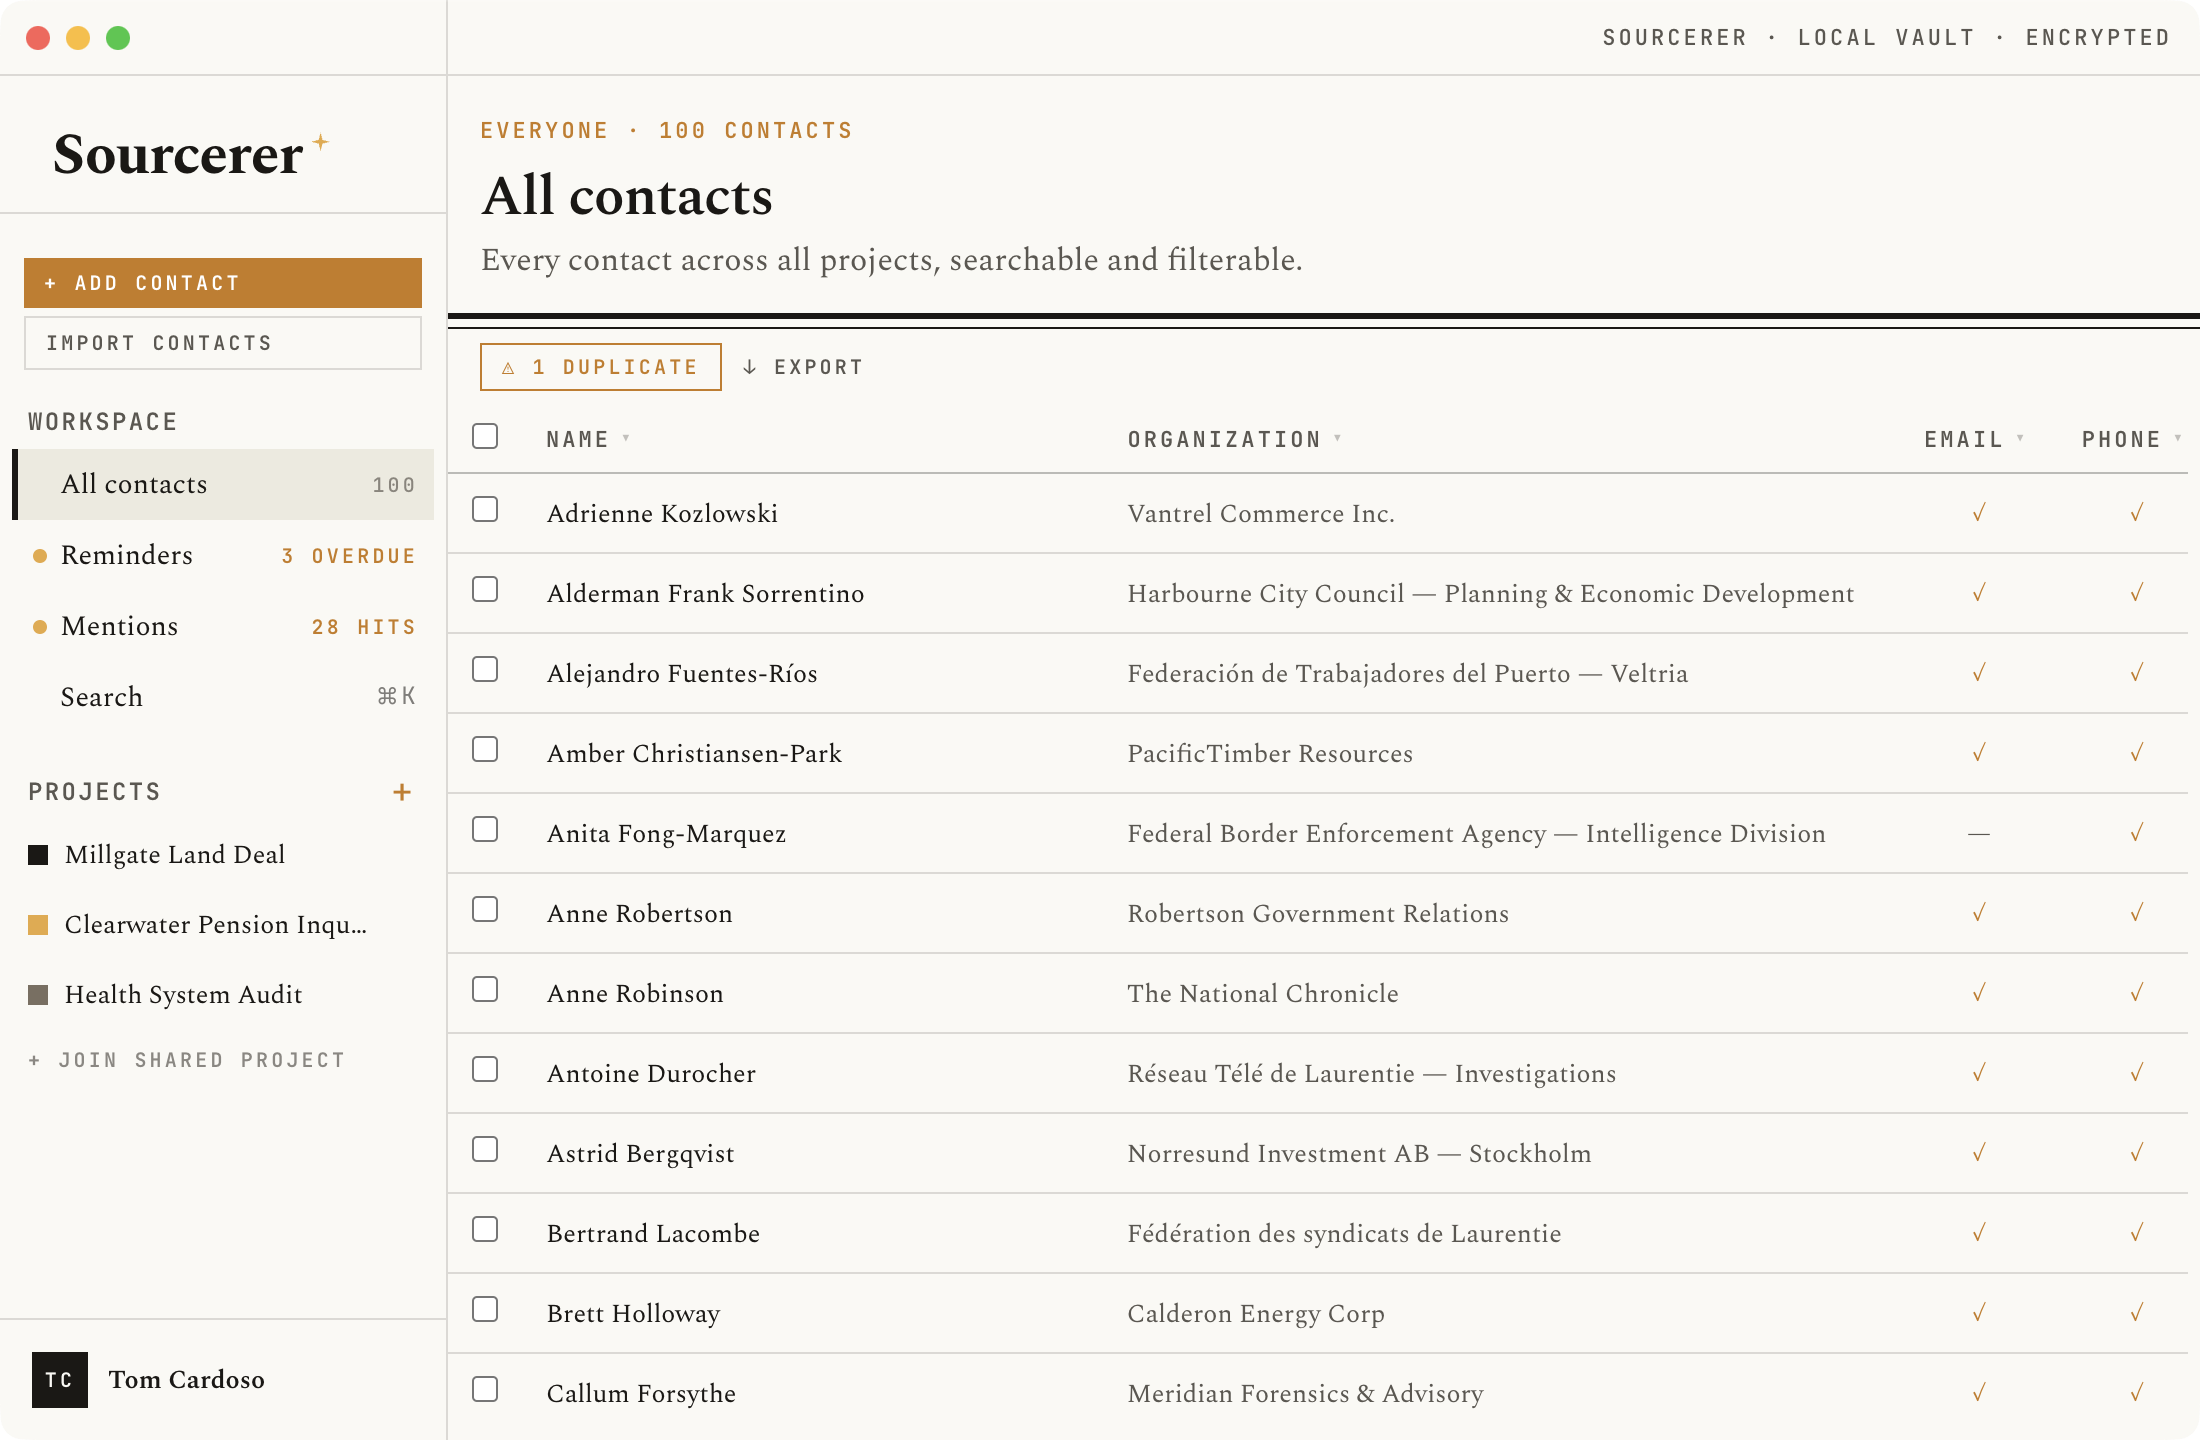2200x1440 pixels.
Task: Click the phone checkmark for Anne Robertson
Action: pyautogui.click(x=2137, y=913)
